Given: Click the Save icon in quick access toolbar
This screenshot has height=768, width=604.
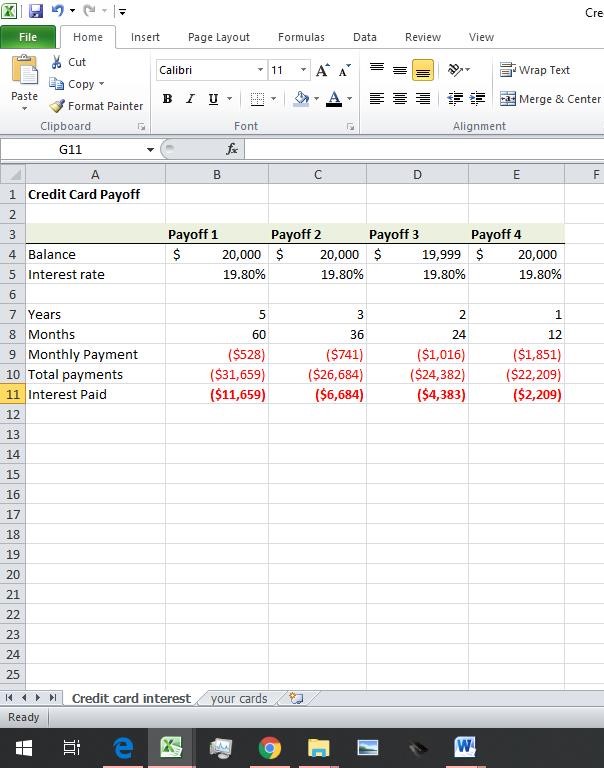Looking at the screenshot, I should pos(36,11).
